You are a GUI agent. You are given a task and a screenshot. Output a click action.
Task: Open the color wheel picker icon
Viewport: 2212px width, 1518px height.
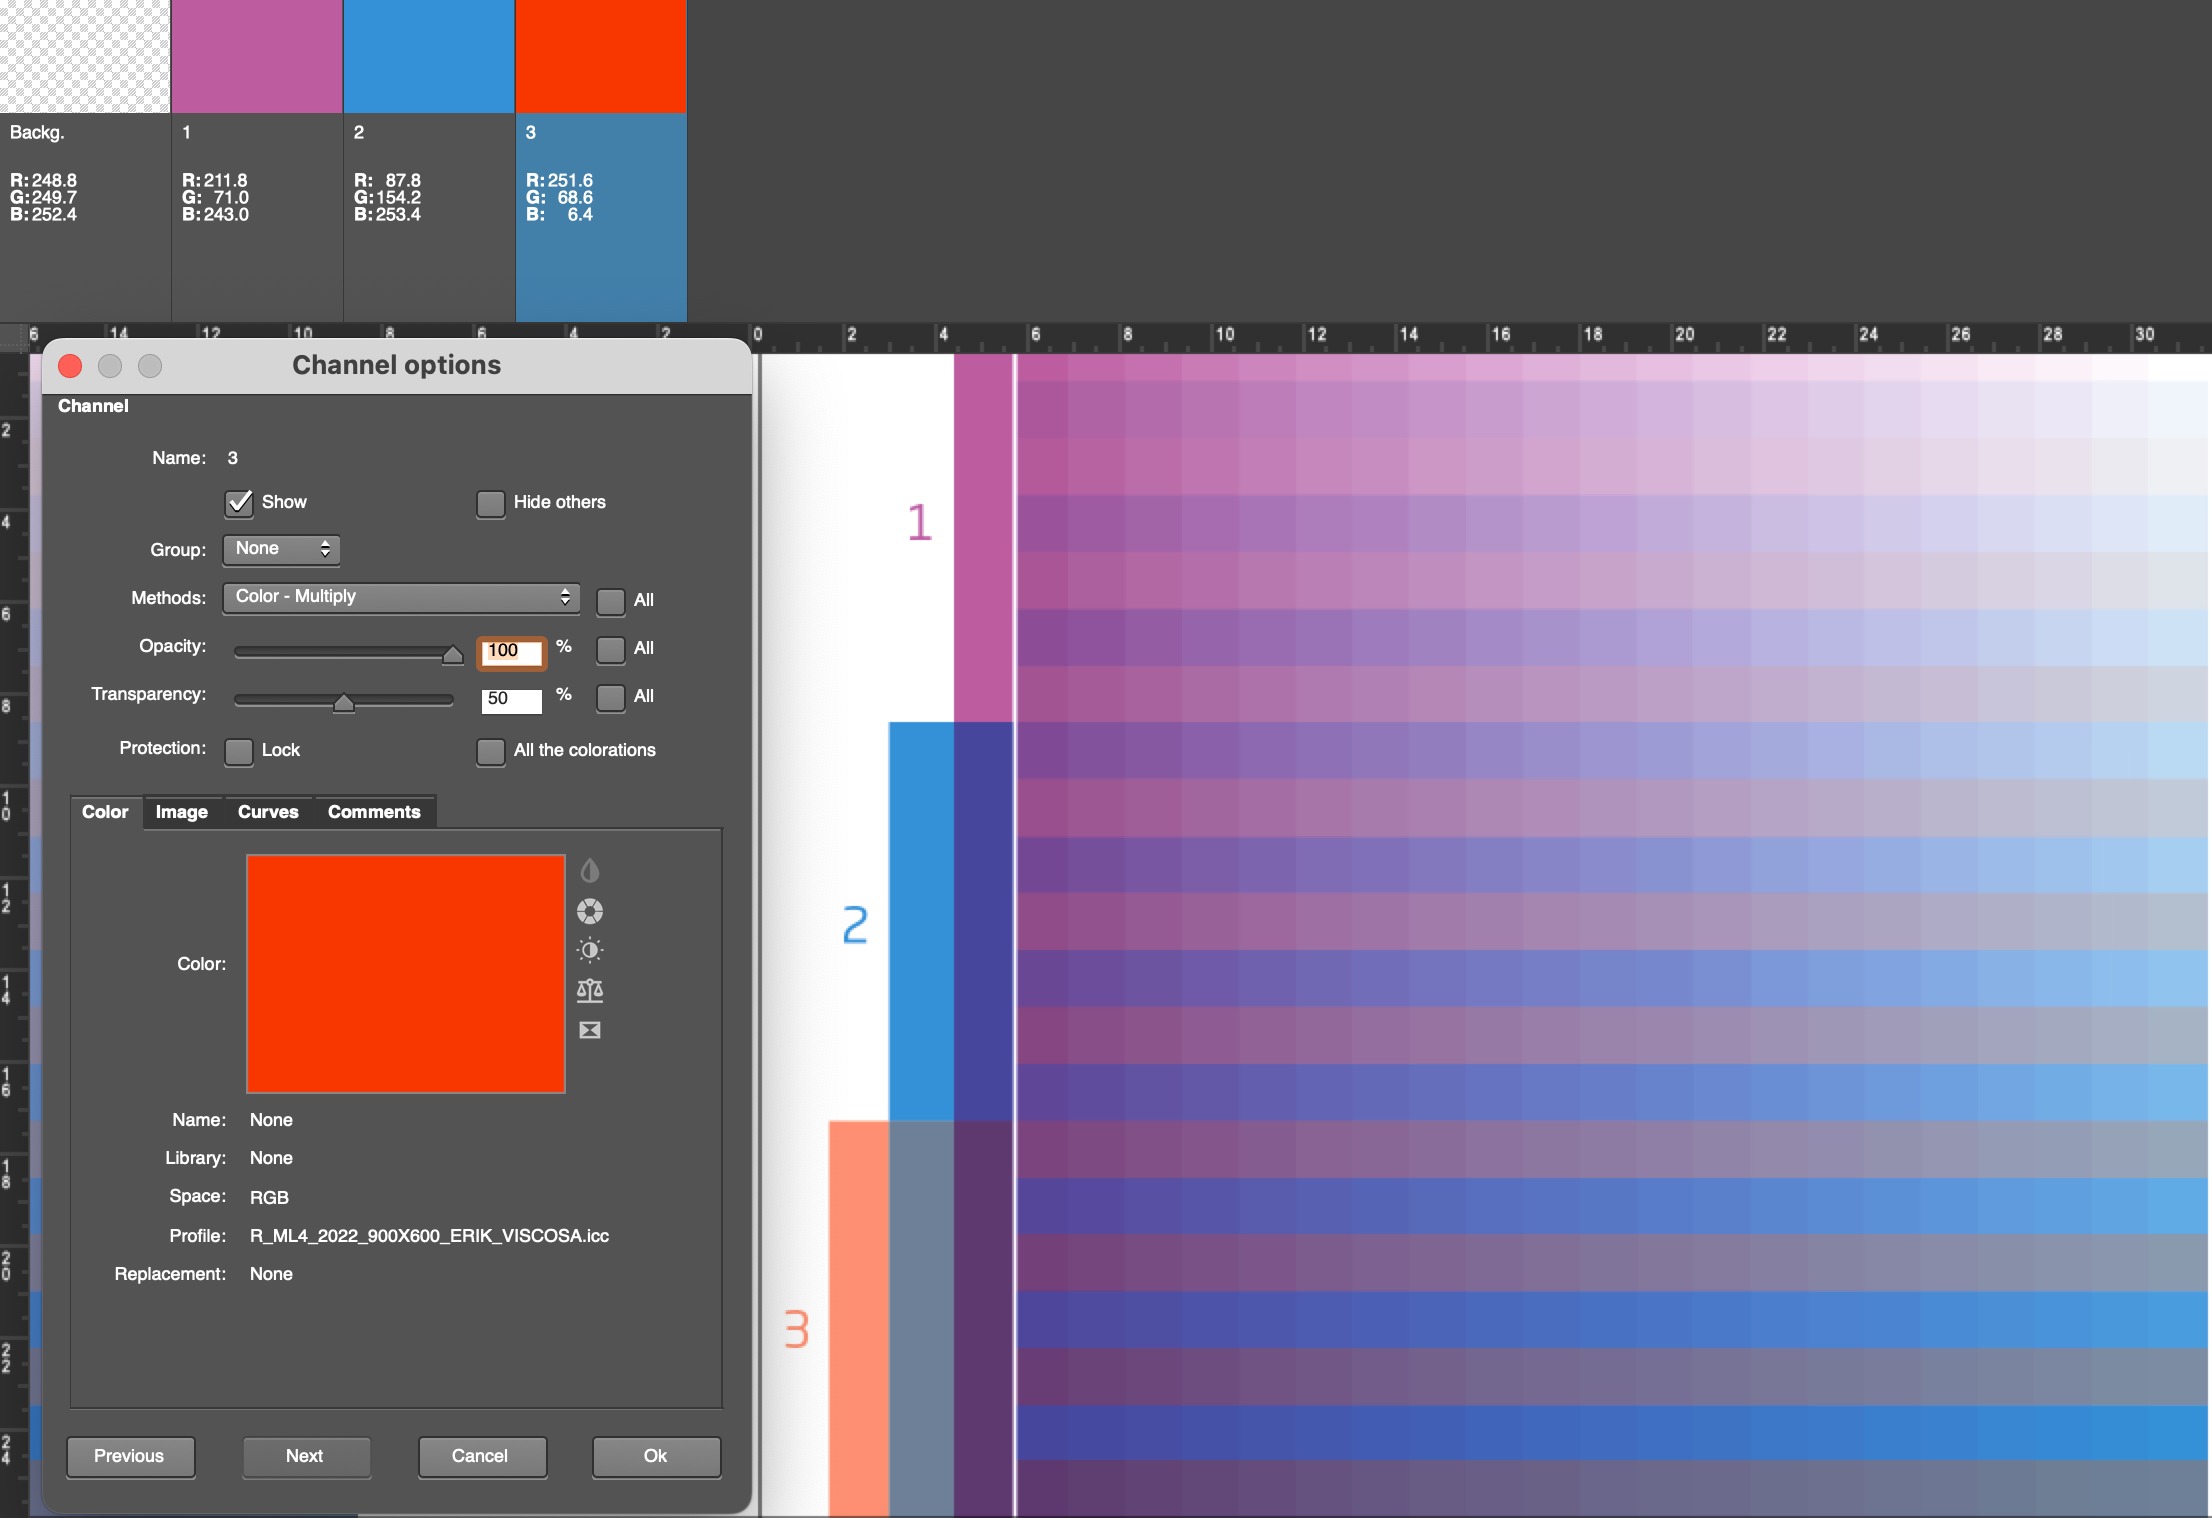tap(590, 911)
